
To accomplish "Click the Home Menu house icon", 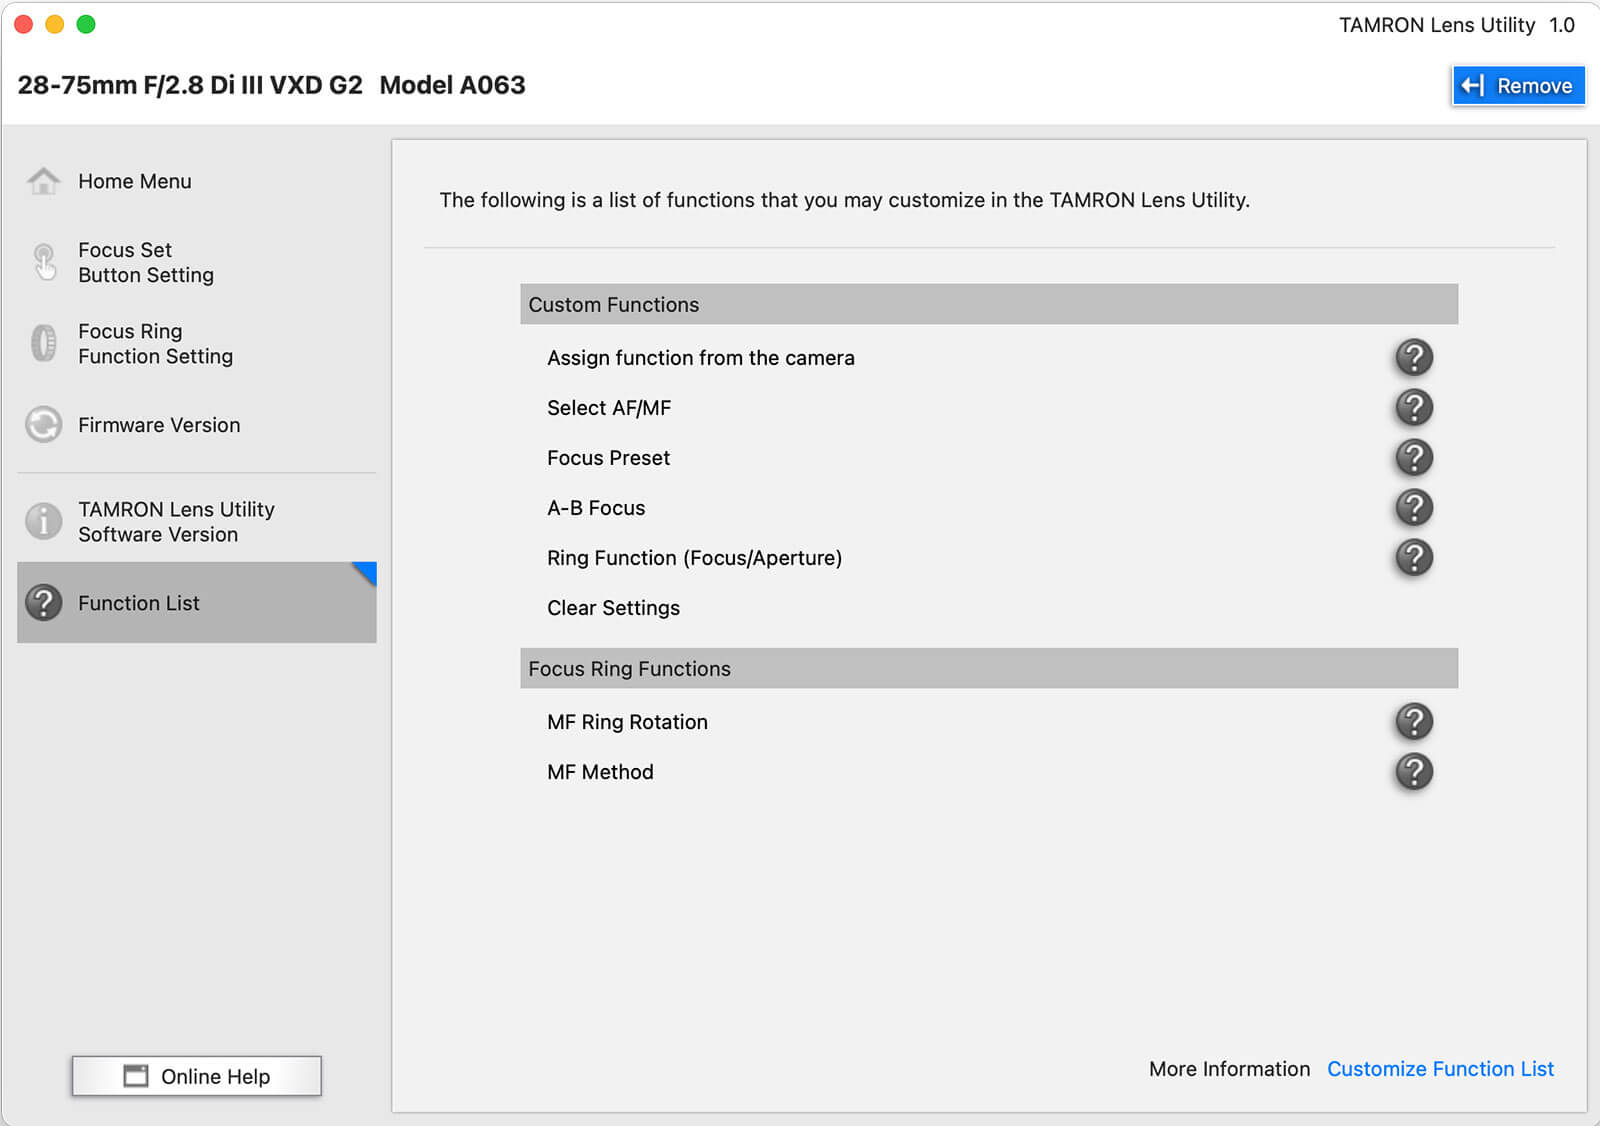I will [x=43, y=181].
